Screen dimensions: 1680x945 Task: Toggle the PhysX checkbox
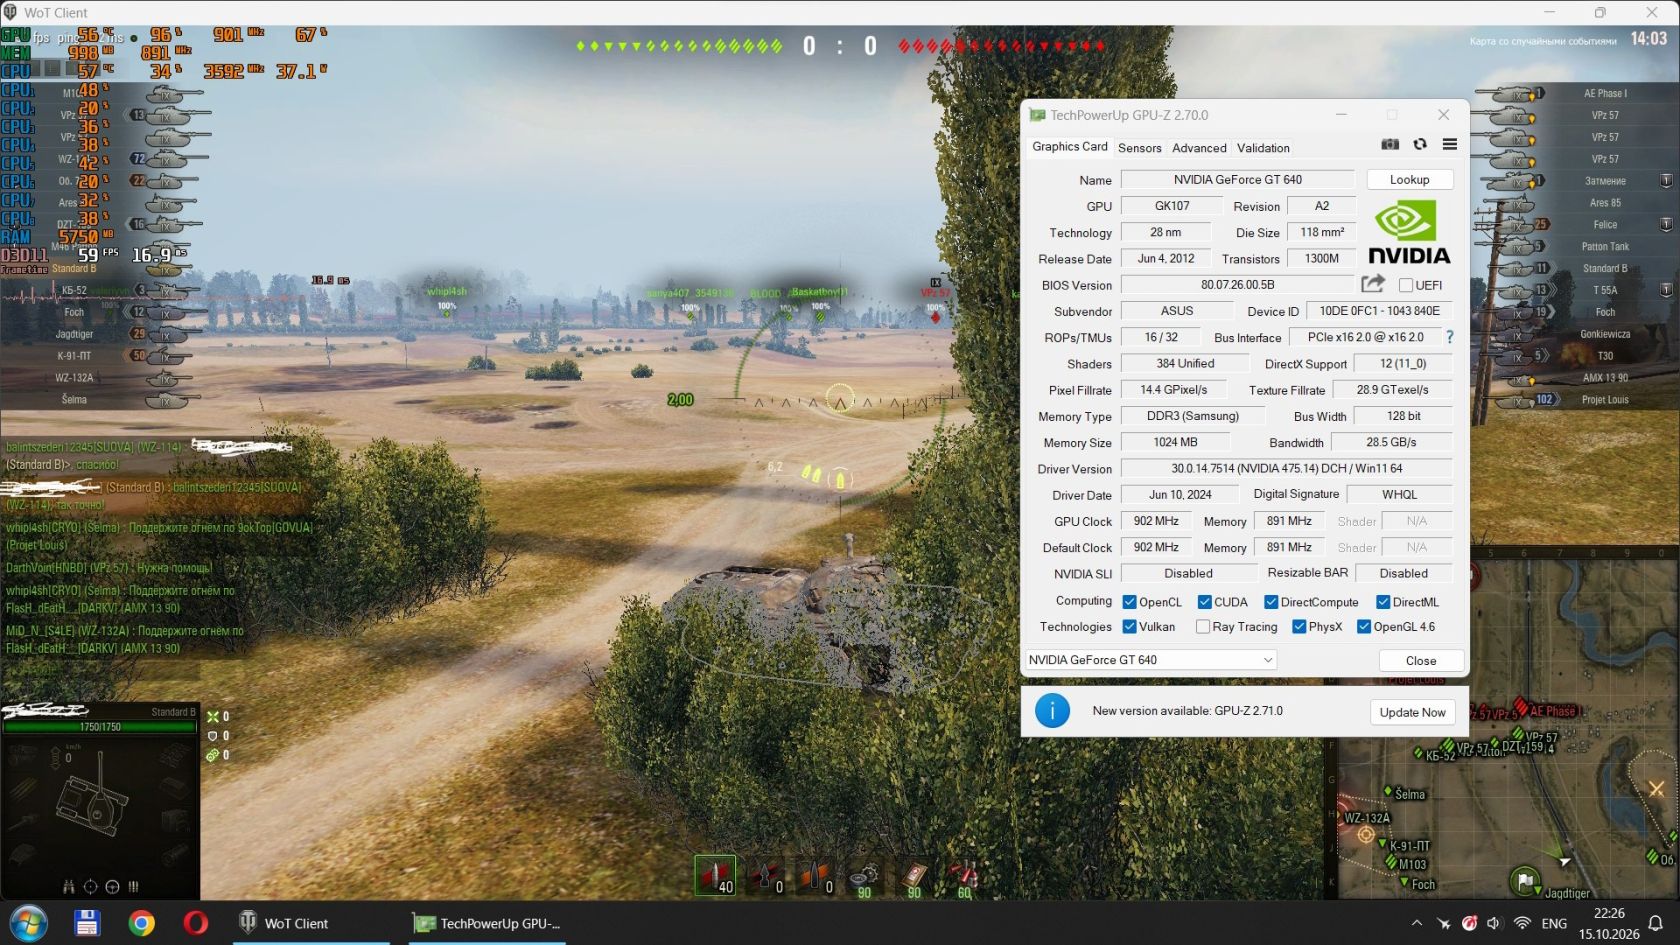pyautogui.click(x=1299, y=627)
